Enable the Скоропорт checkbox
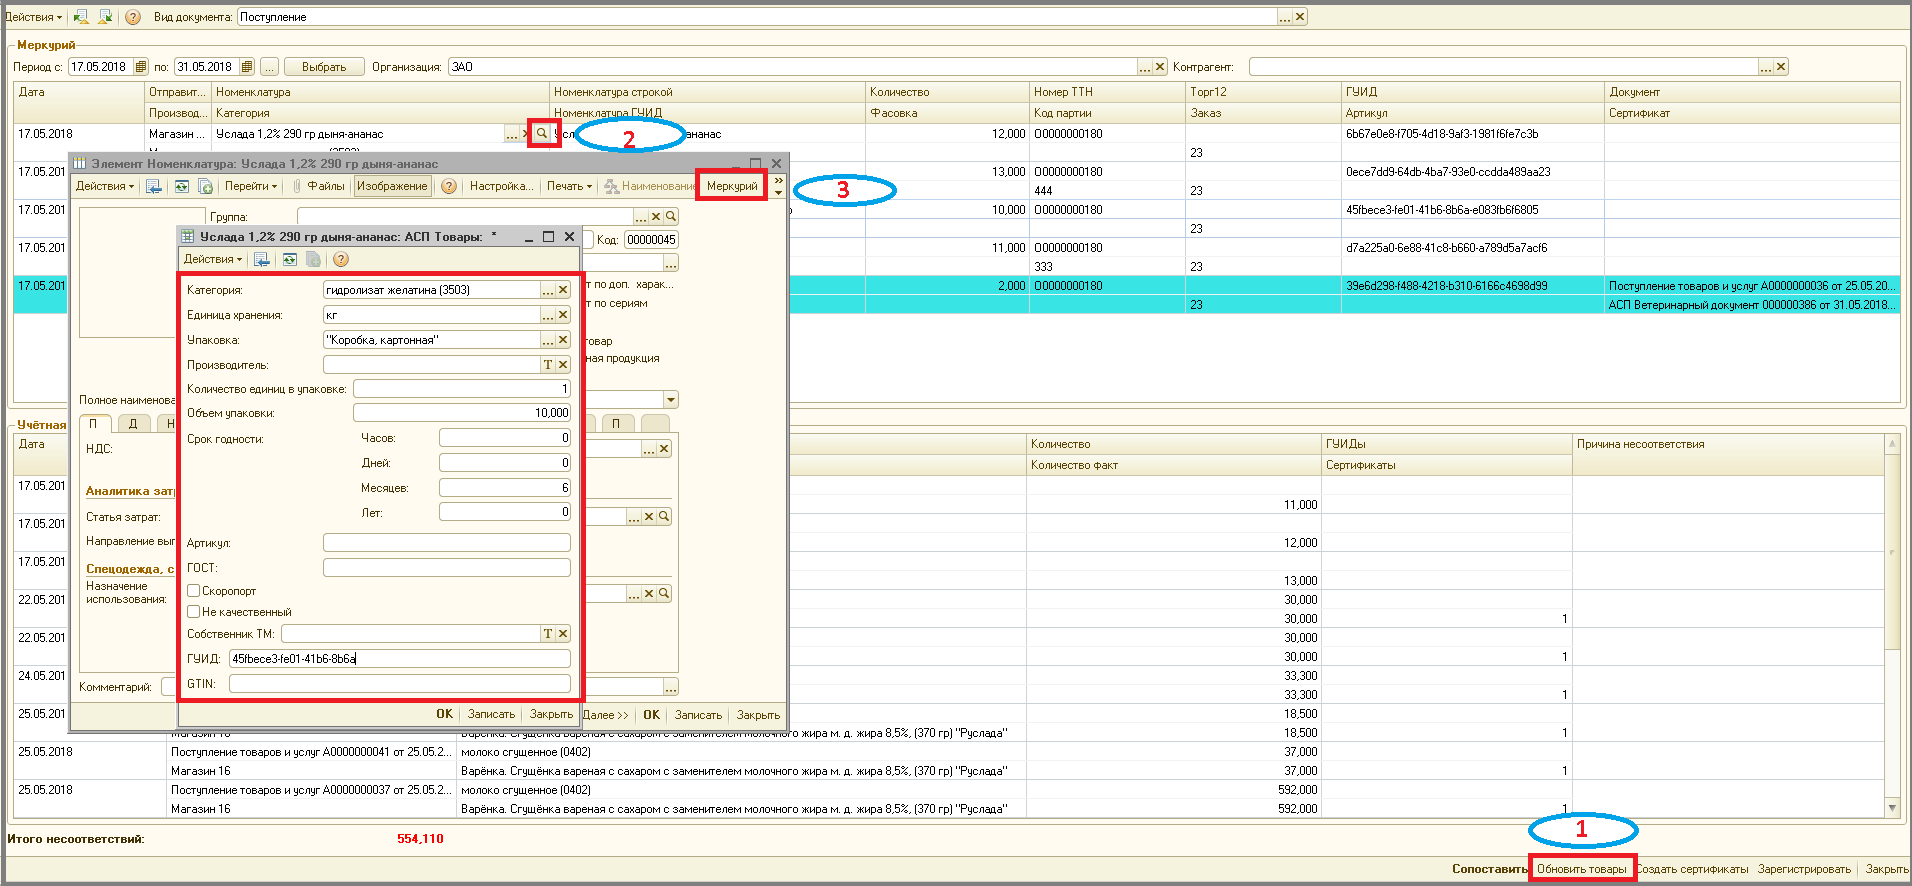This screenshot has width=1912, height=886. coord(194,591)
